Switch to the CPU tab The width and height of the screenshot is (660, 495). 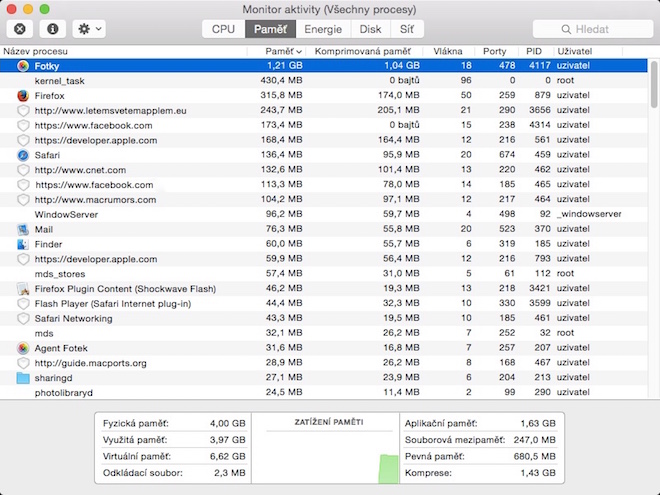pyautogui.click(x=223, y=29)
